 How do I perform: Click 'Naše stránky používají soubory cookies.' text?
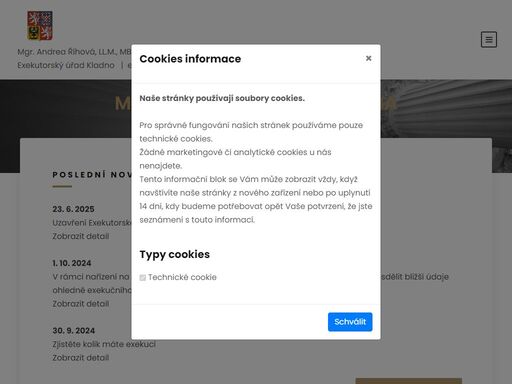(222, 98)
